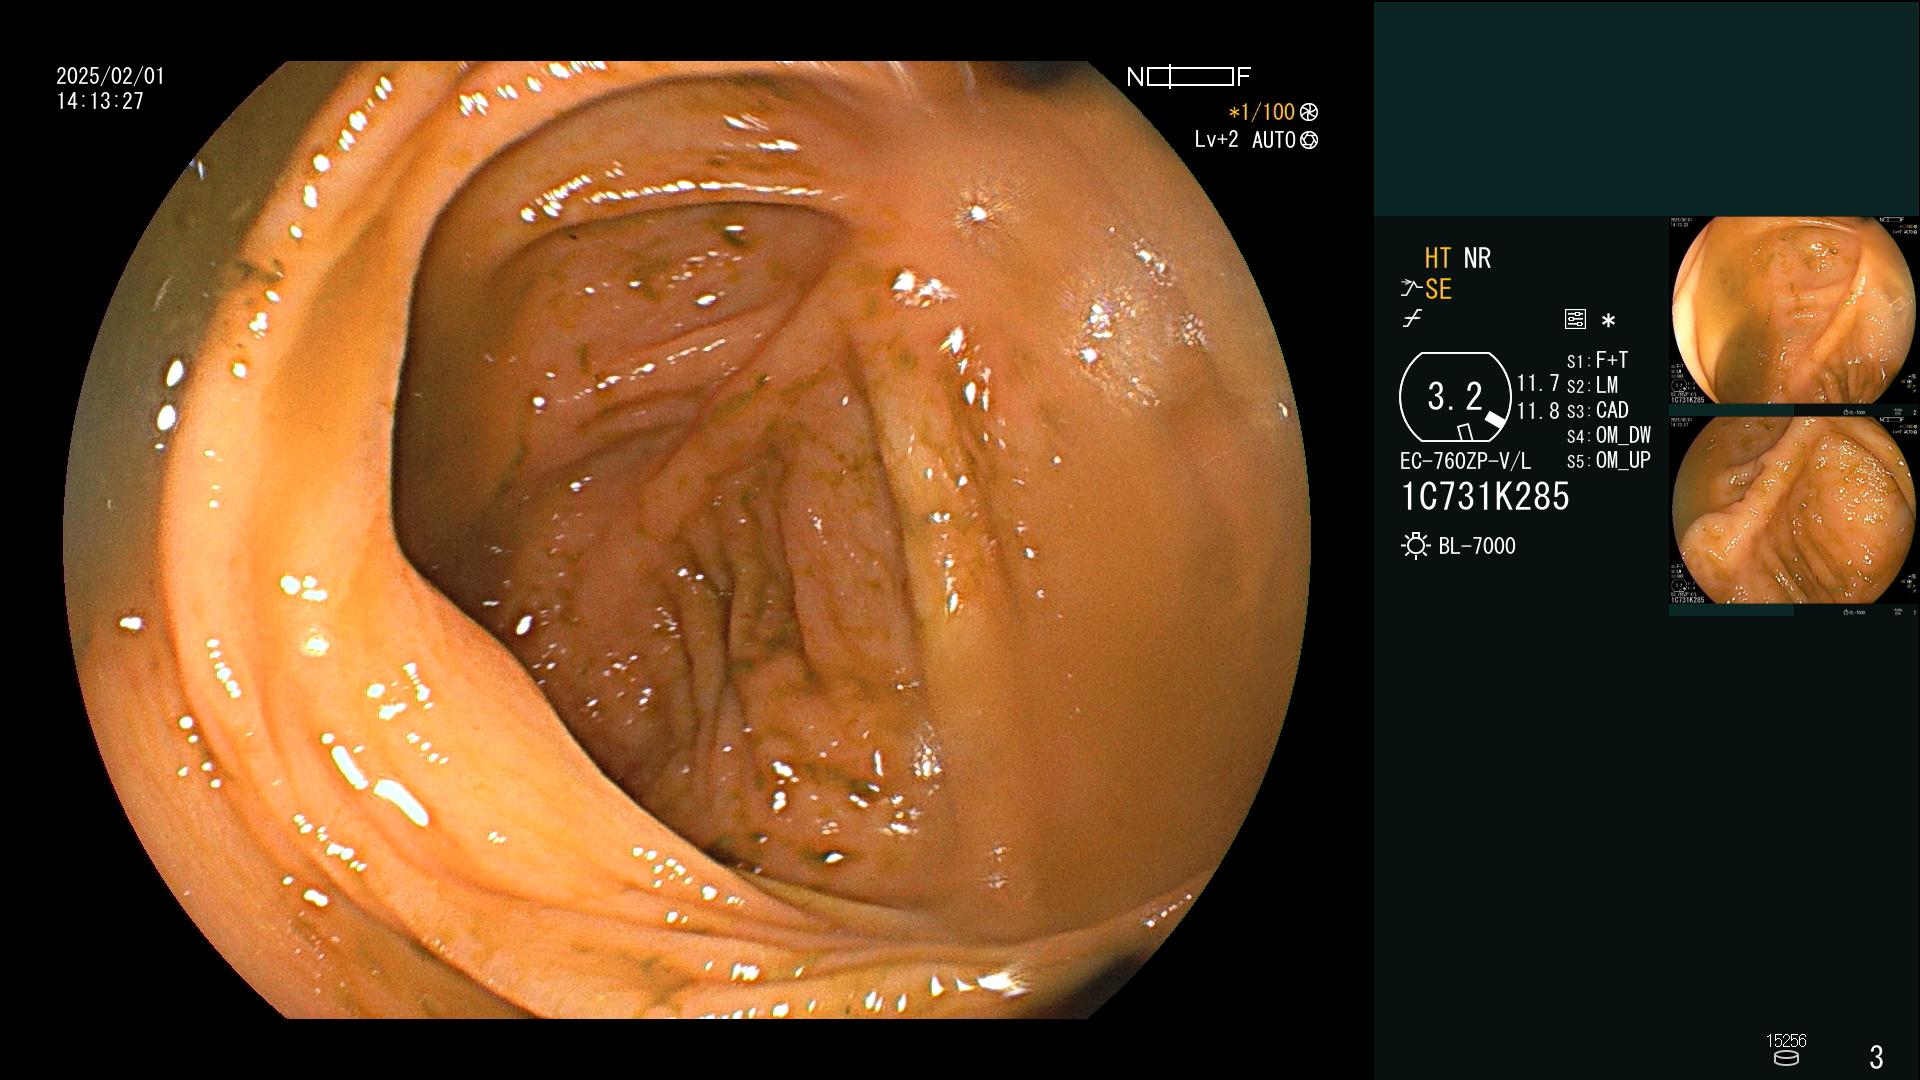Image resolution: width=1920 pixels, height=1080 pixels.
Task: Click the auto iris icon beside AUTO
Action: click(1309, 141)
